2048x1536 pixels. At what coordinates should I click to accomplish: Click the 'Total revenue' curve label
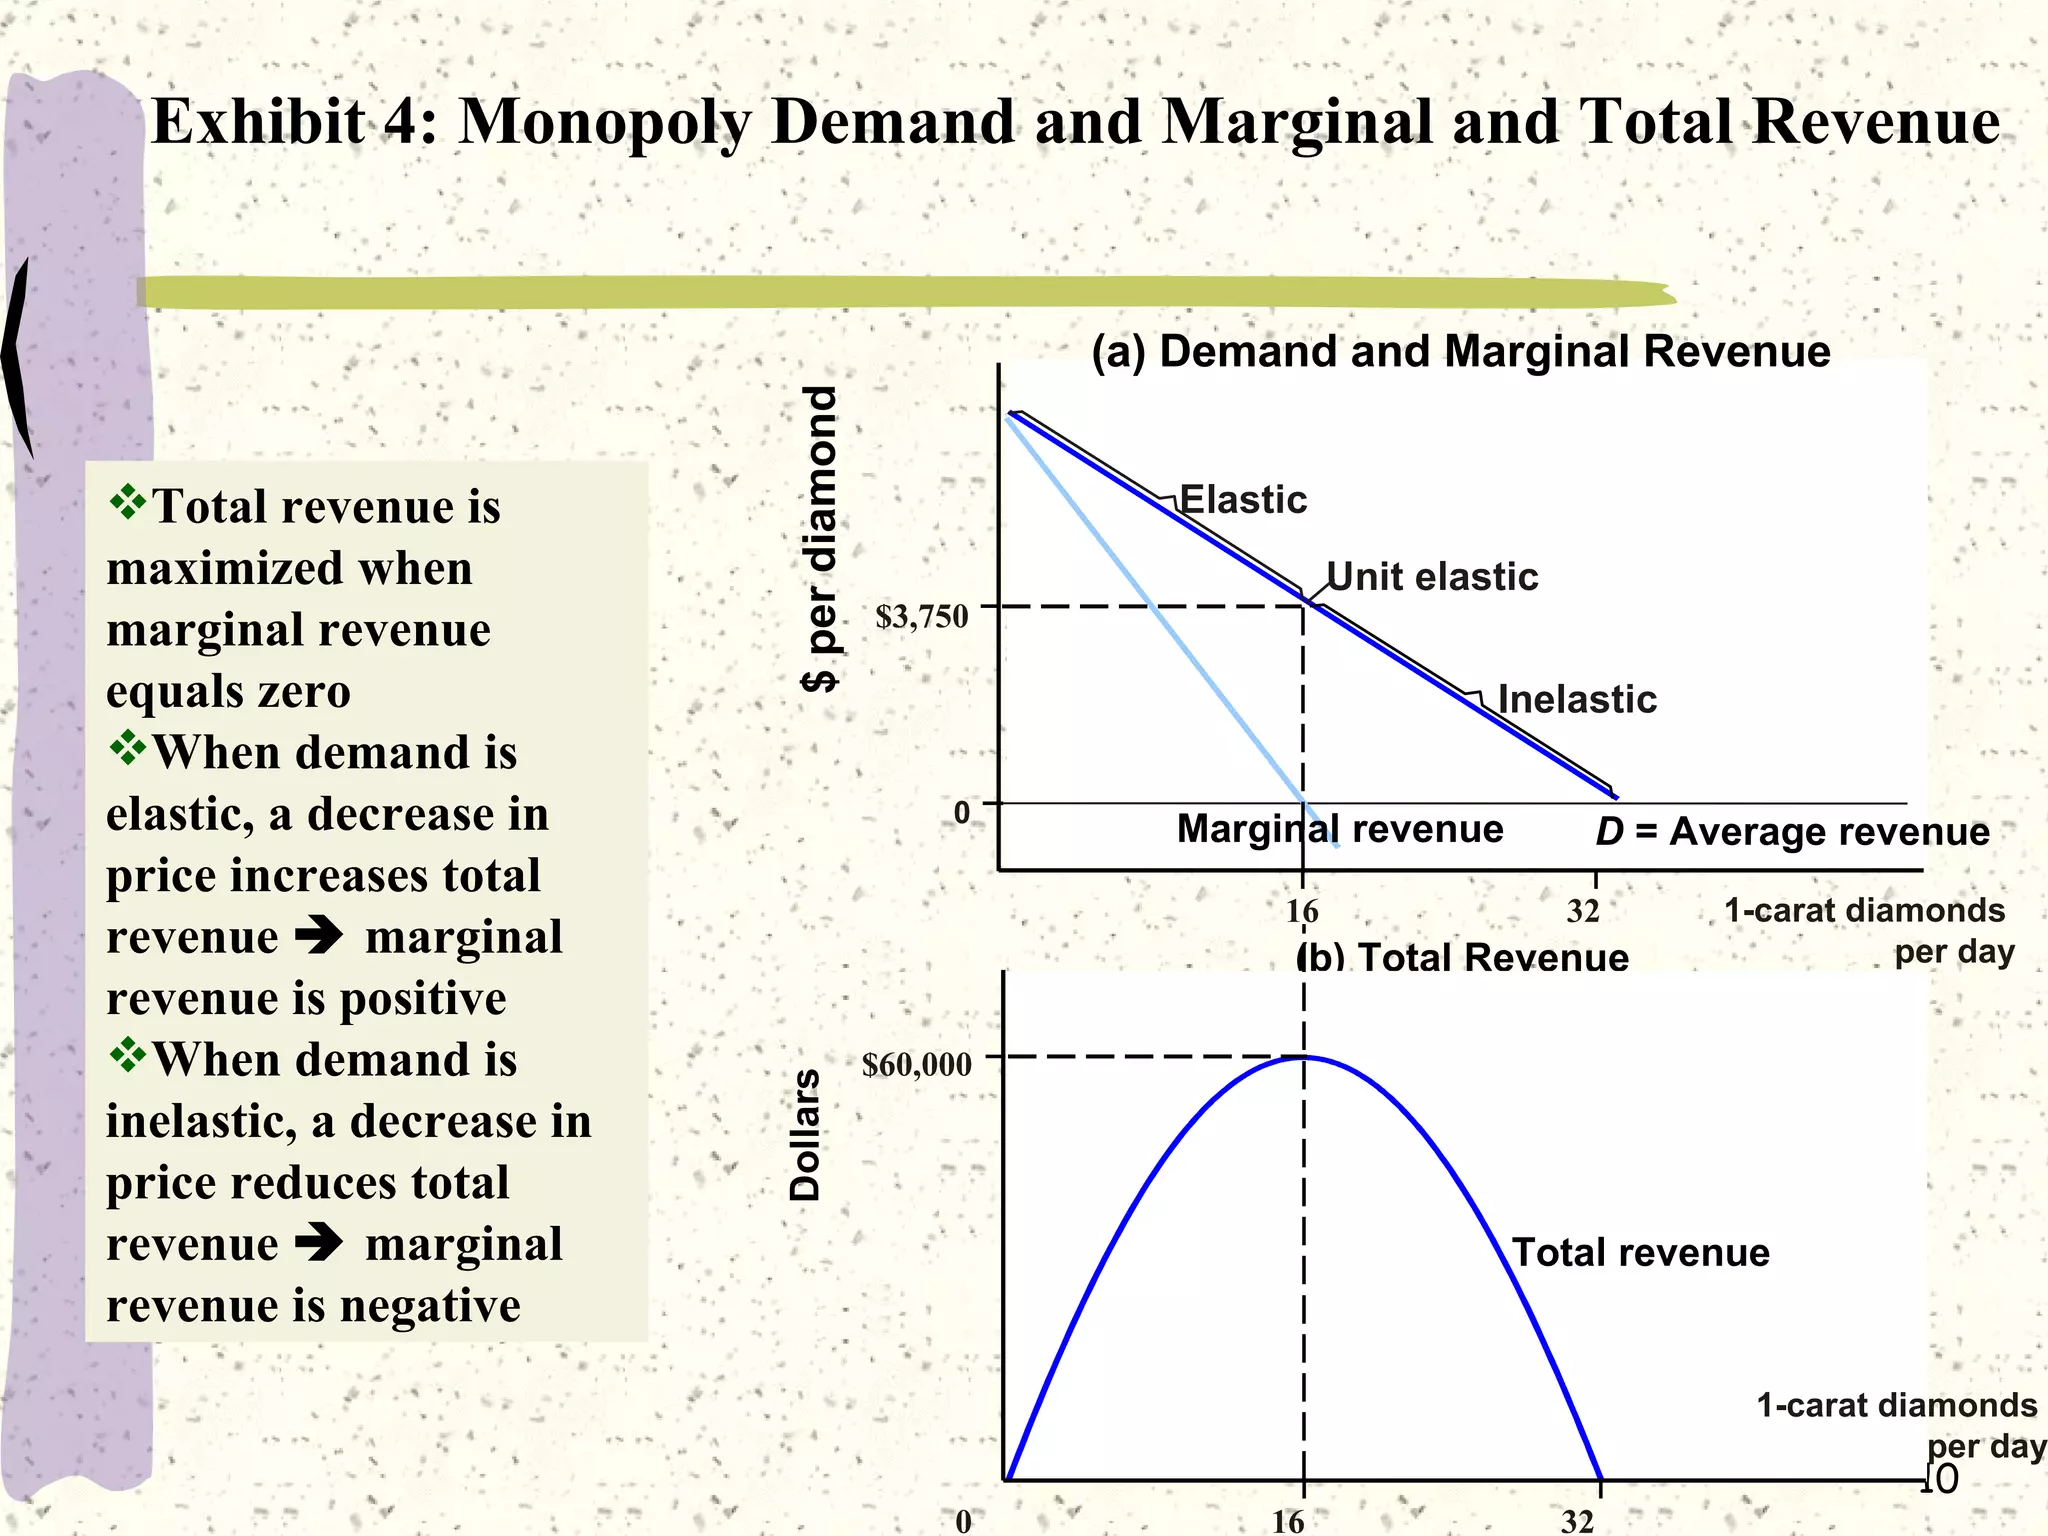[1640, 1252]
